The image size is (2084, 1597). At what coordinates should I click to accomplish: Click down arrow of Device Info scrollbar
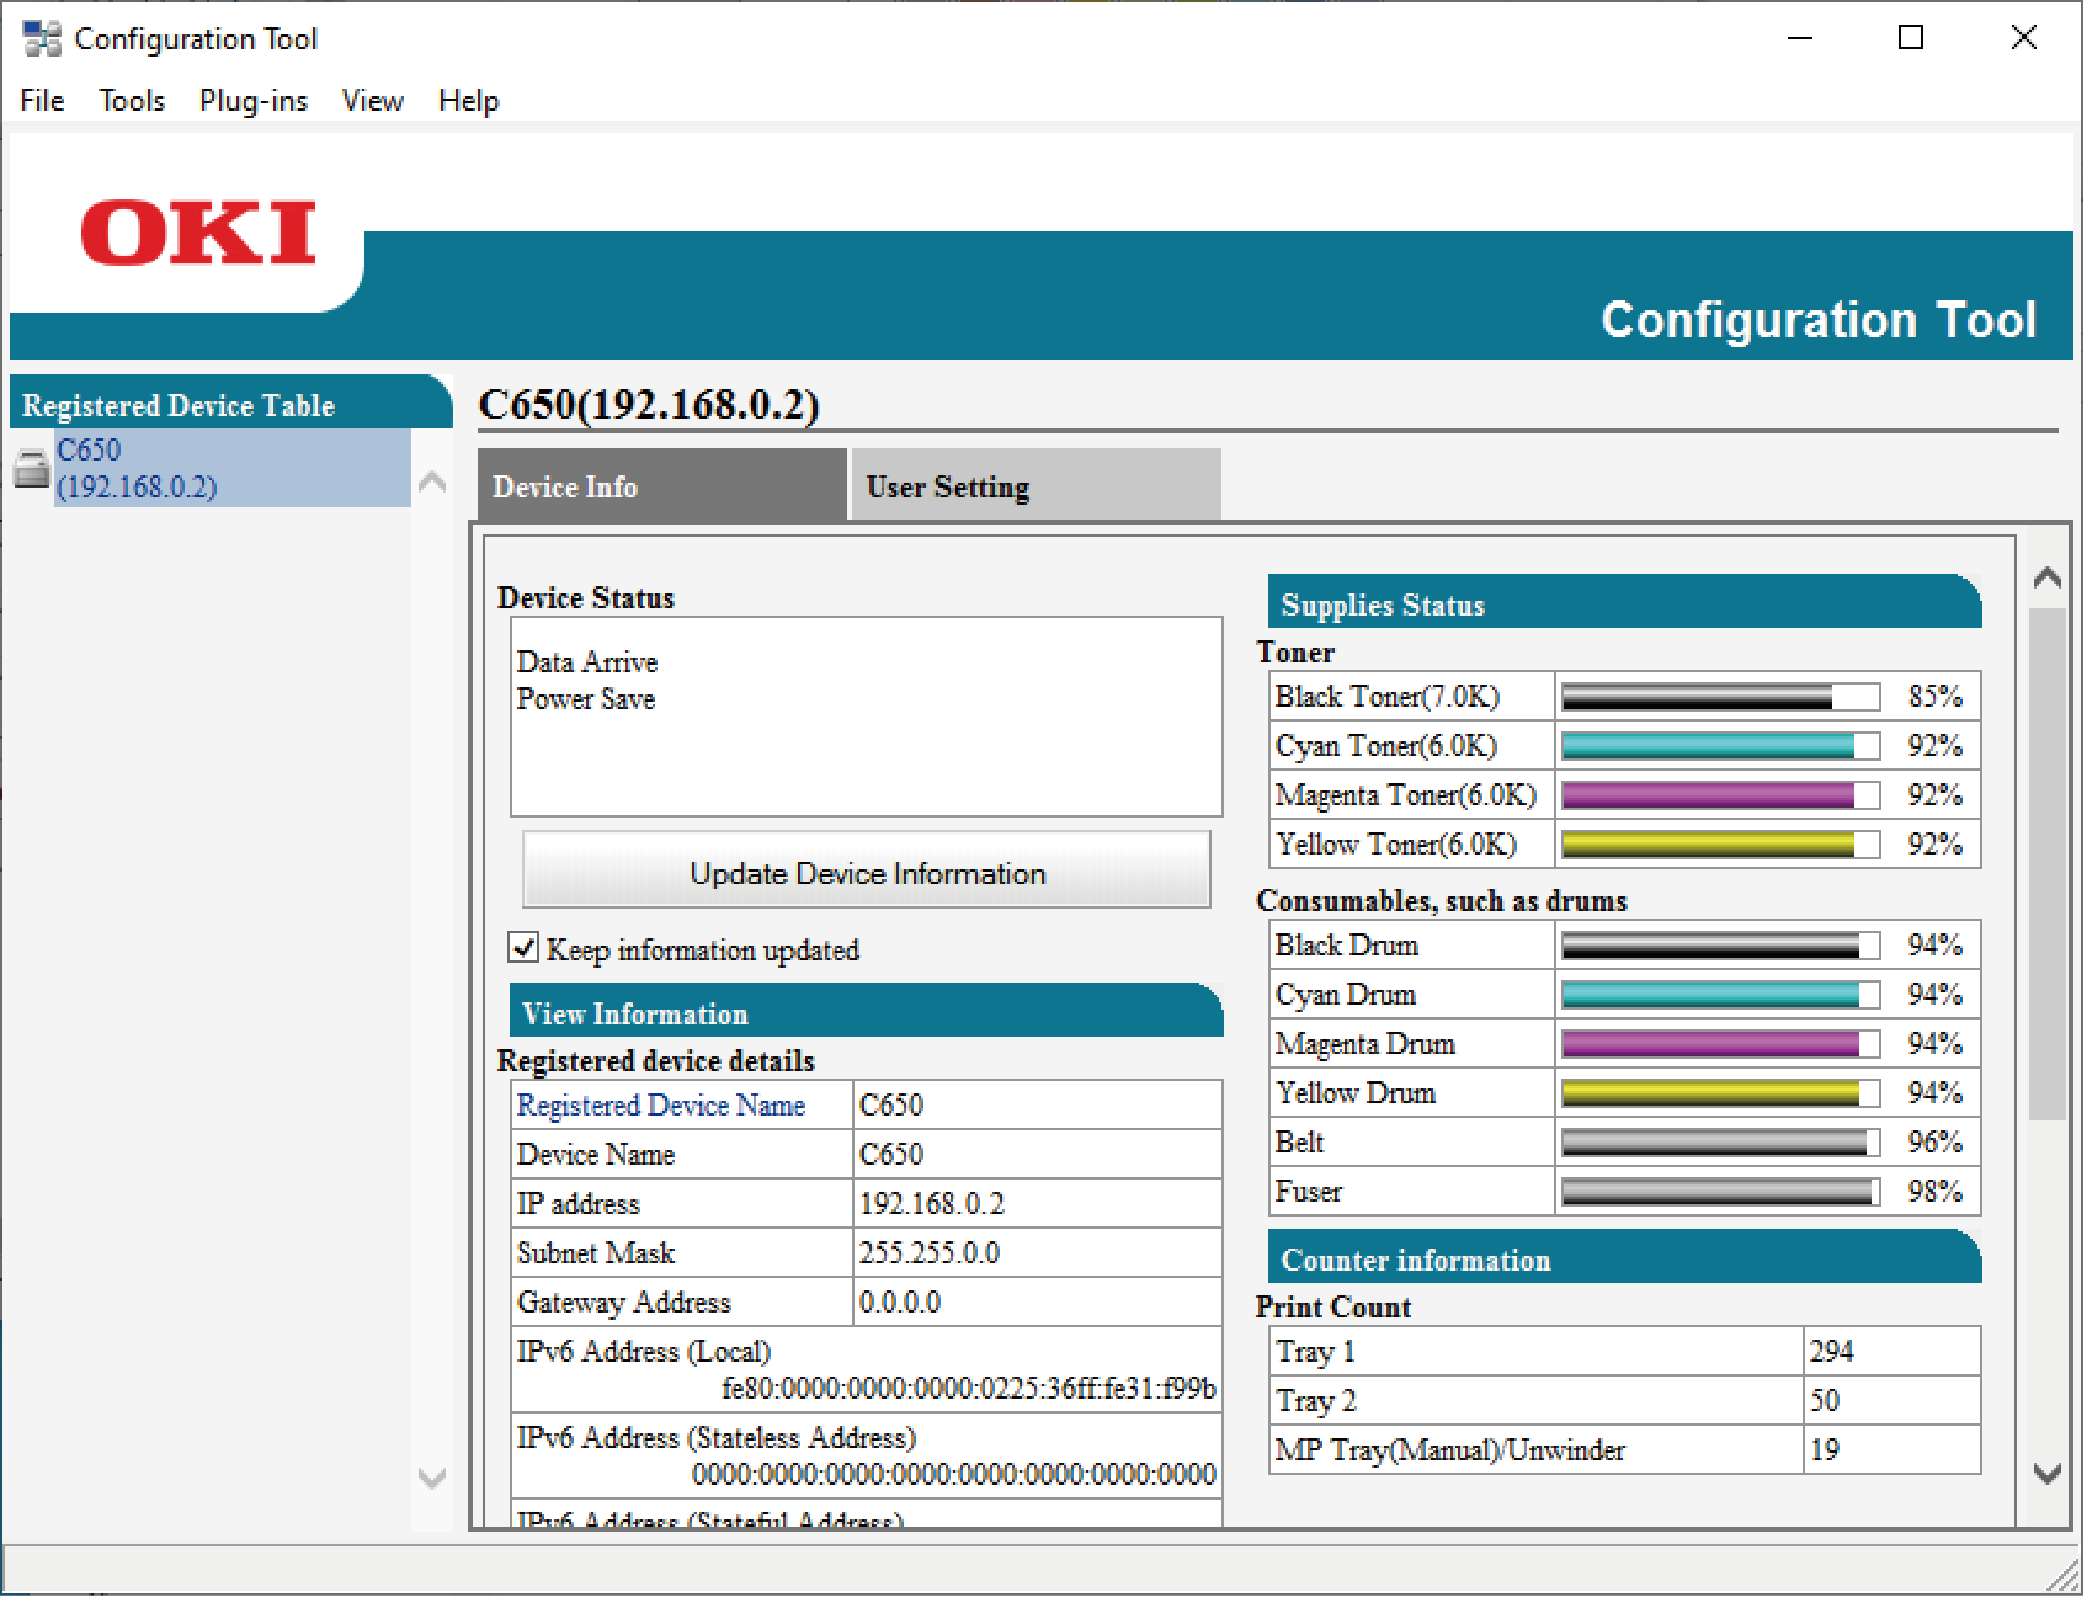(2047, 1473)
